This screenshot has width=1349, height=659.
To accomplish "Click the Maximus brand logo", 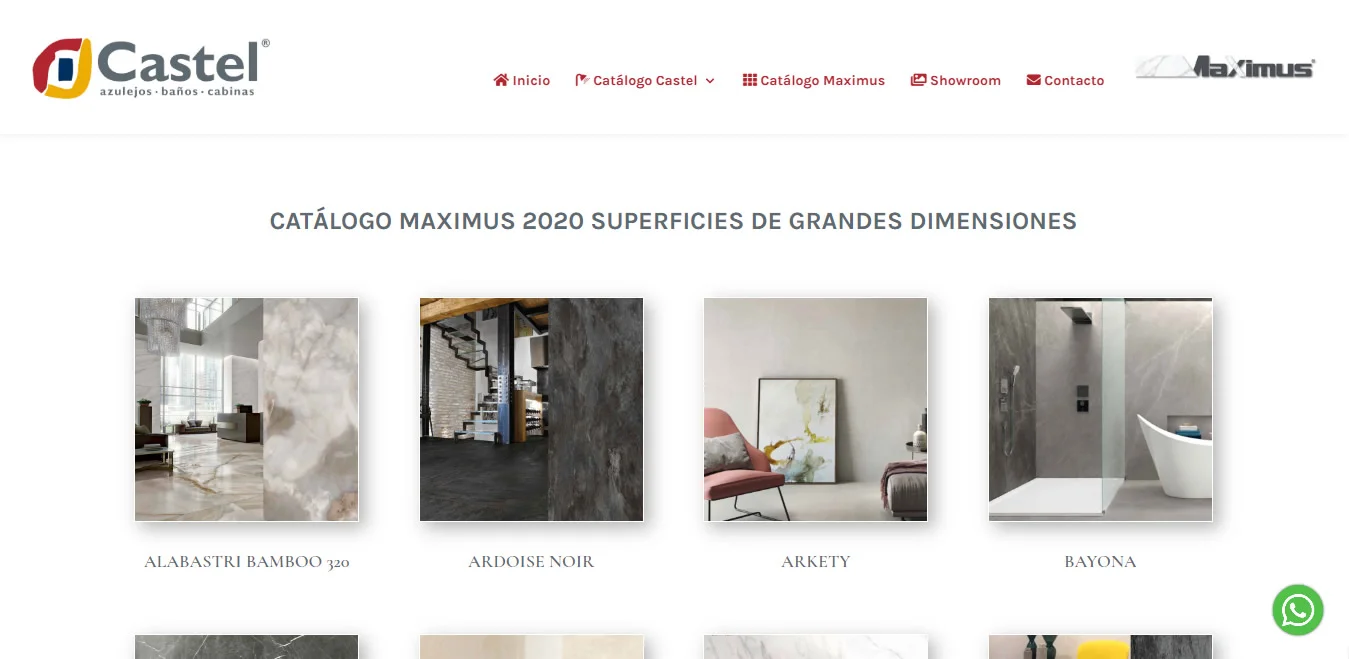I will (1225, 67).
